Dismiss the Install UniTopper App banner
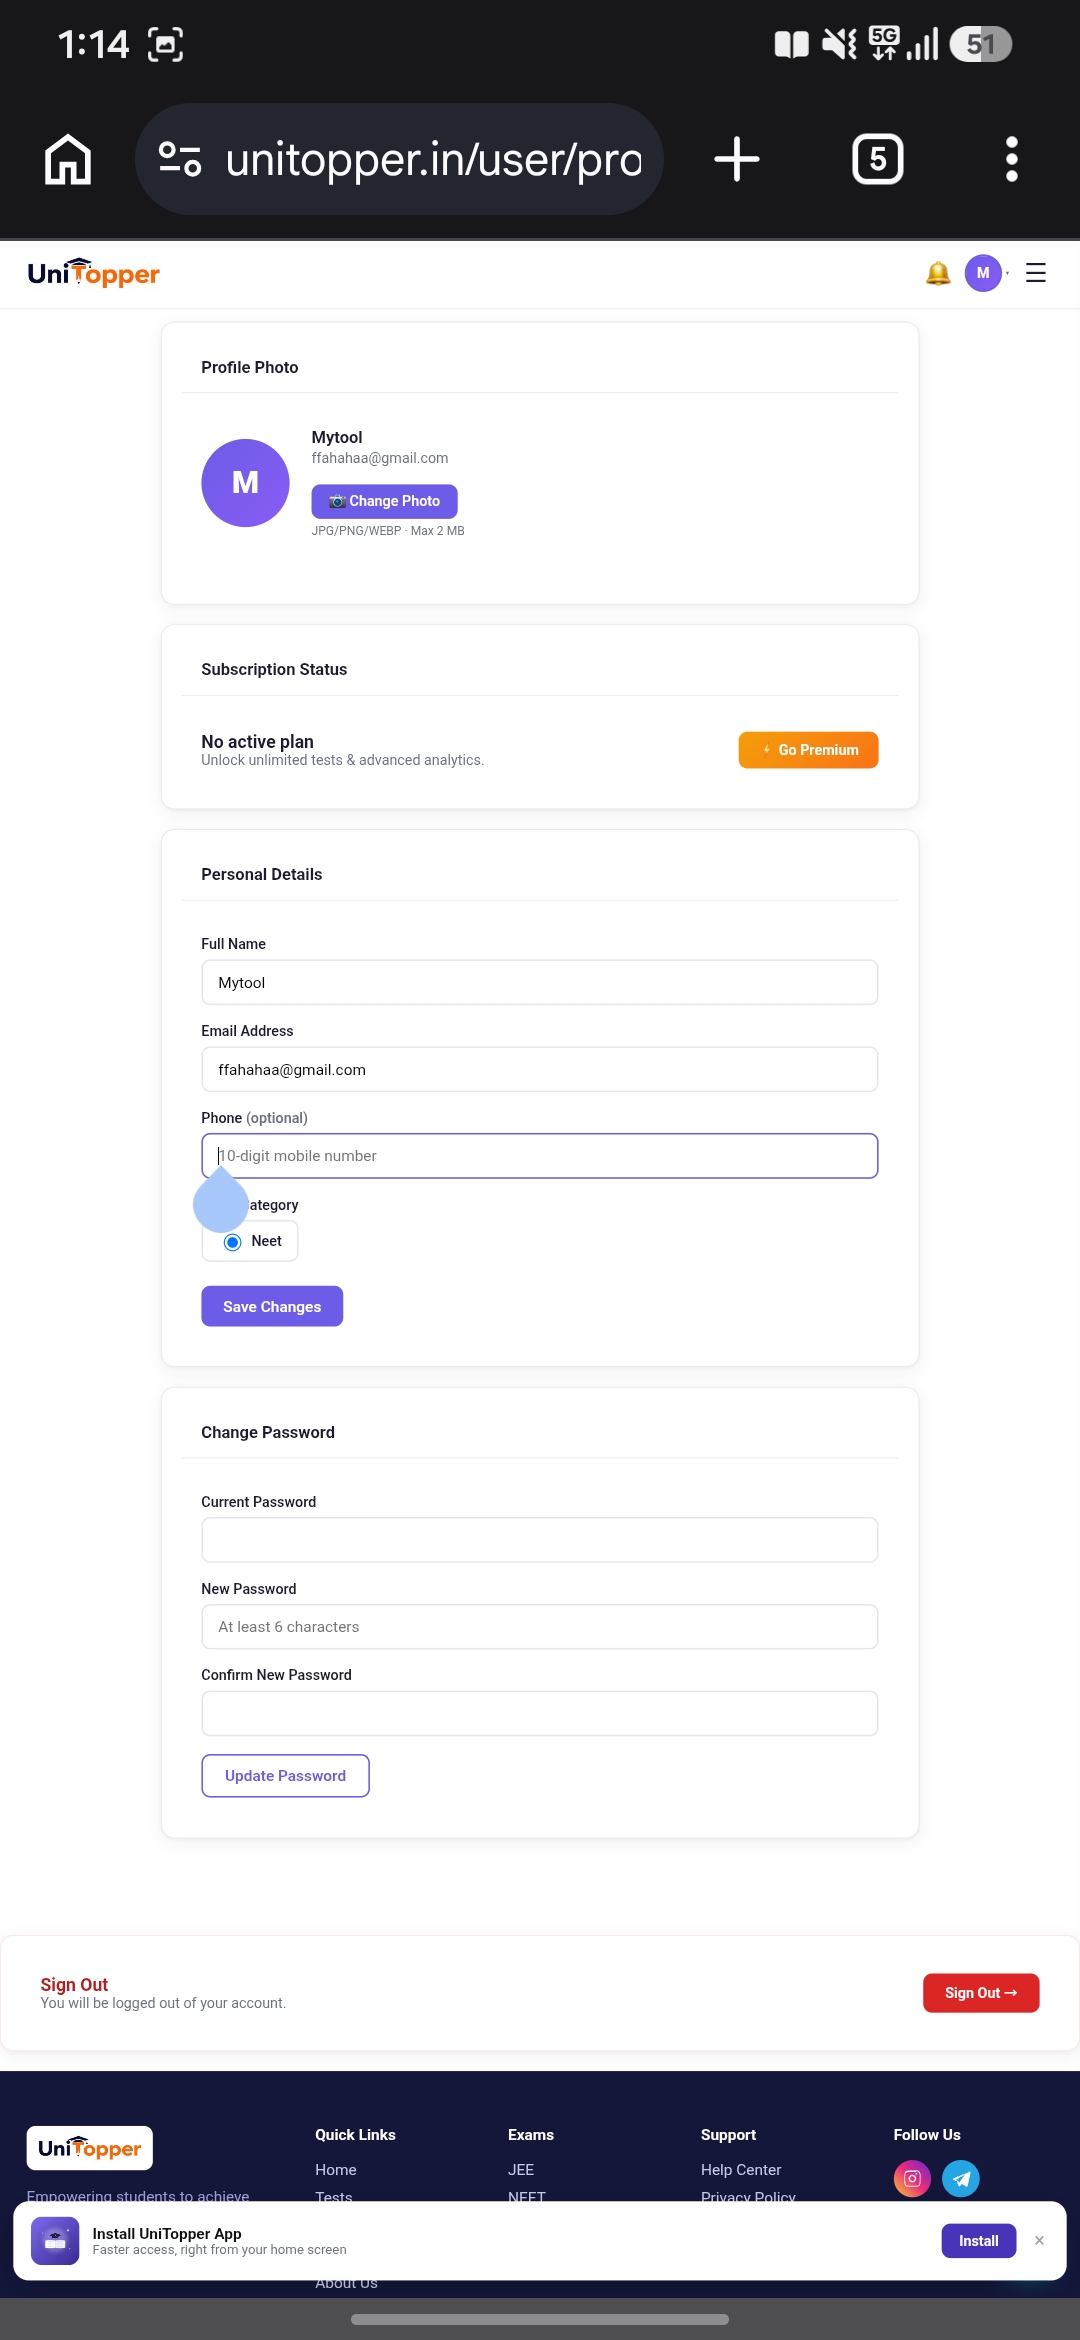1080x2340 pixels. click(1039, 2241)
